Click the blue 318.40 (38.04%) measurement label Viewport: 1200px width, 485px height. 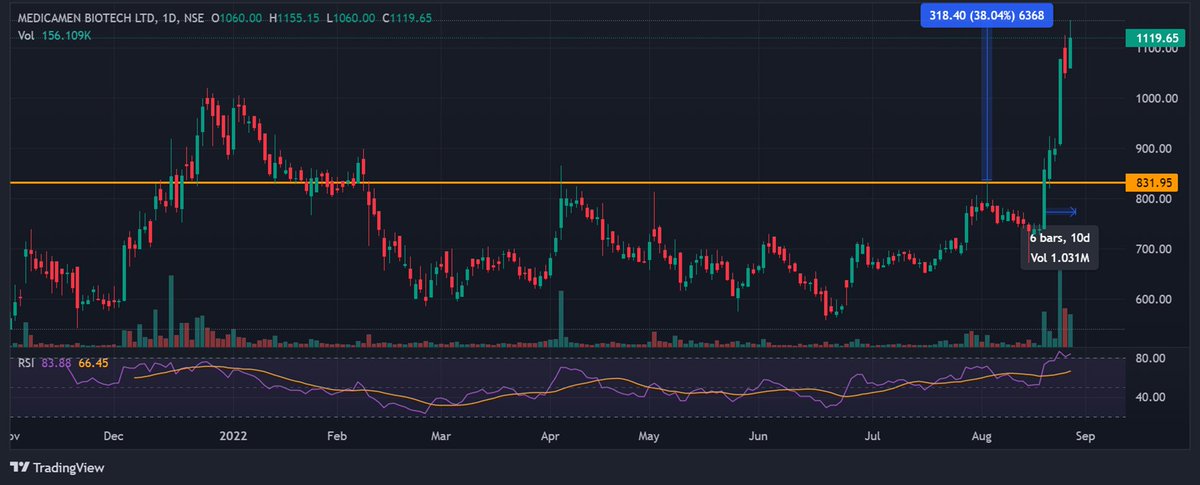tap(986, 13)
